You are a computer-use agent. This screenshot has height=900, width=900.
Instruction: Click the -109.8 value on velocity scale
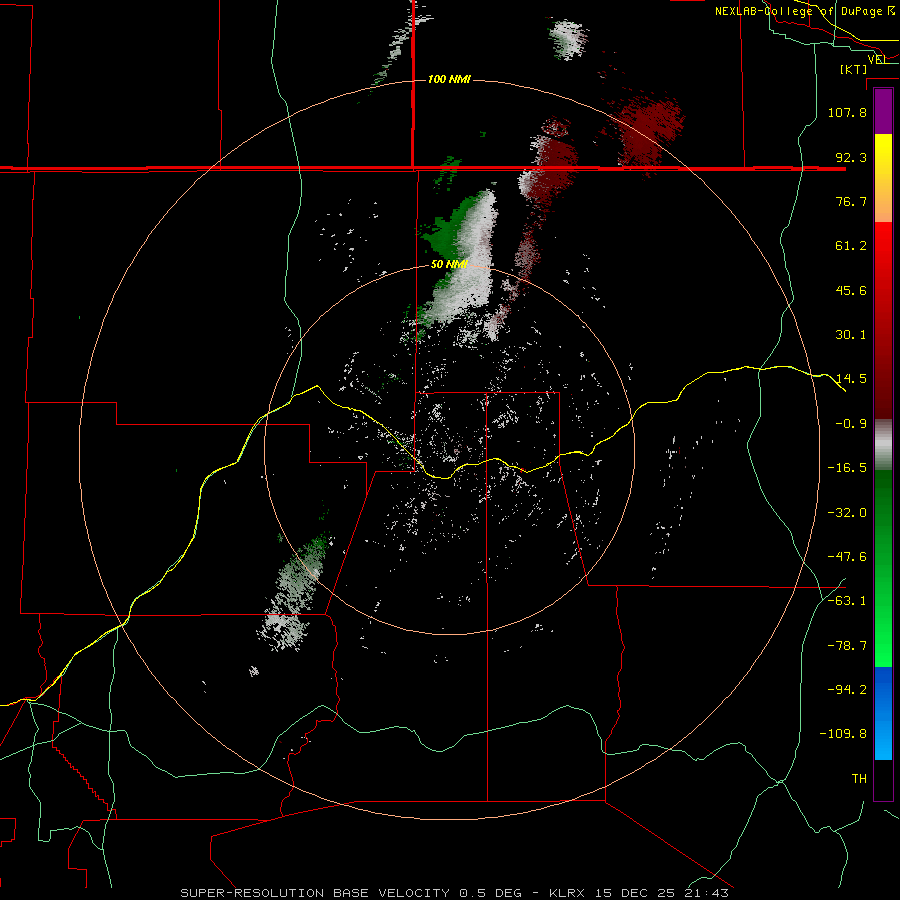[x=844, y=734]
